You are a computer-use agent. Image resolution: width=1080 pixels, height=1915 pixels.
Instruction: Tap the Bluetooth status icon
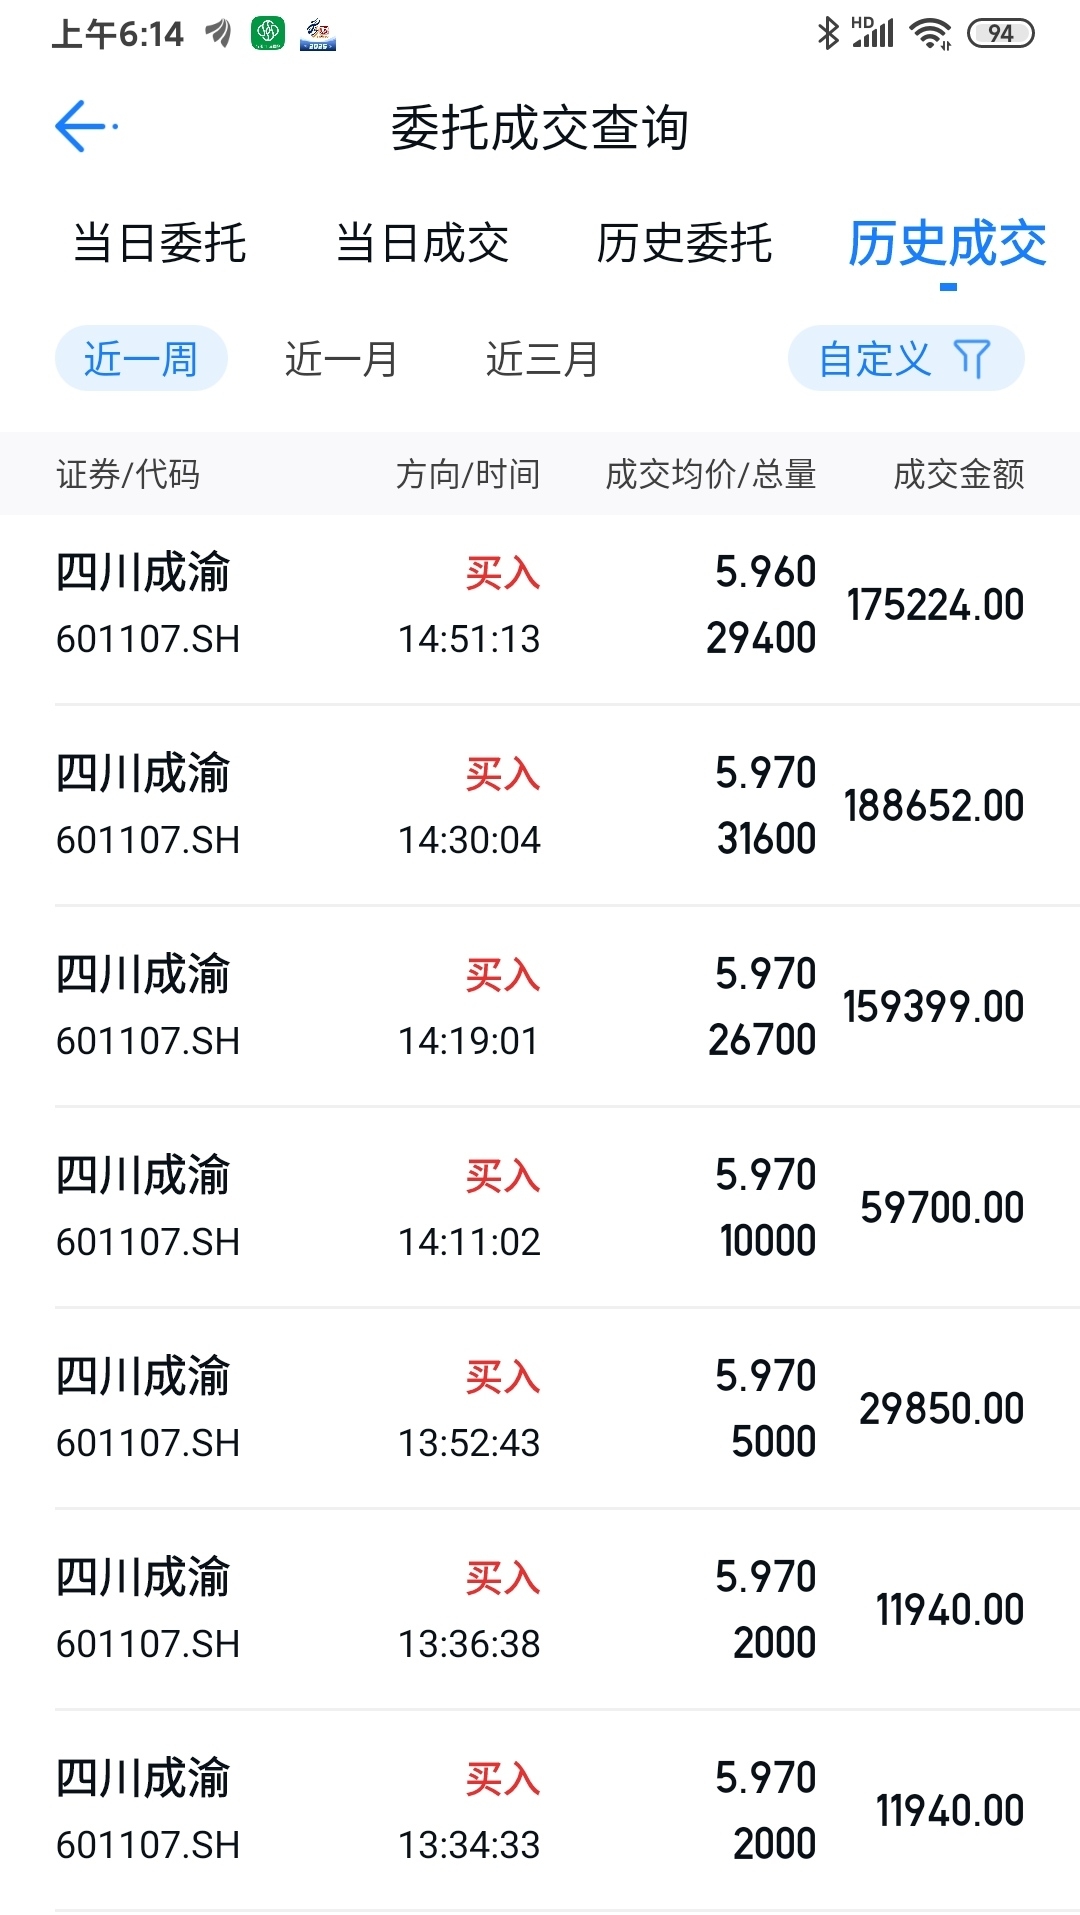pyautogui.click(x=828, y=33)
